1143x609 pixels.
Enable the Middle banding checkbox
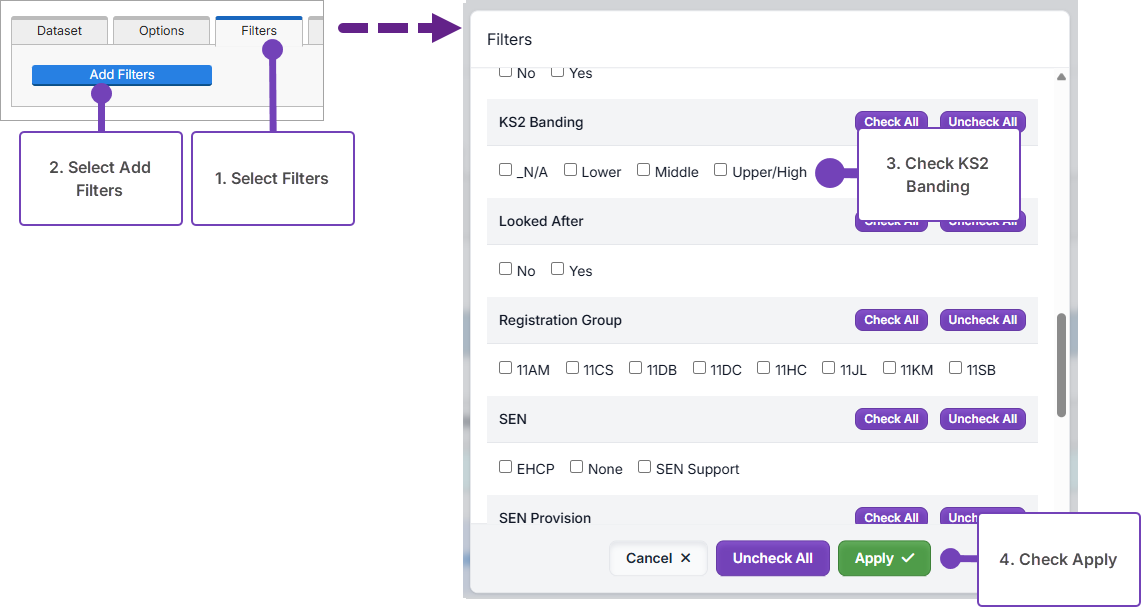click(x=643, y=170)
